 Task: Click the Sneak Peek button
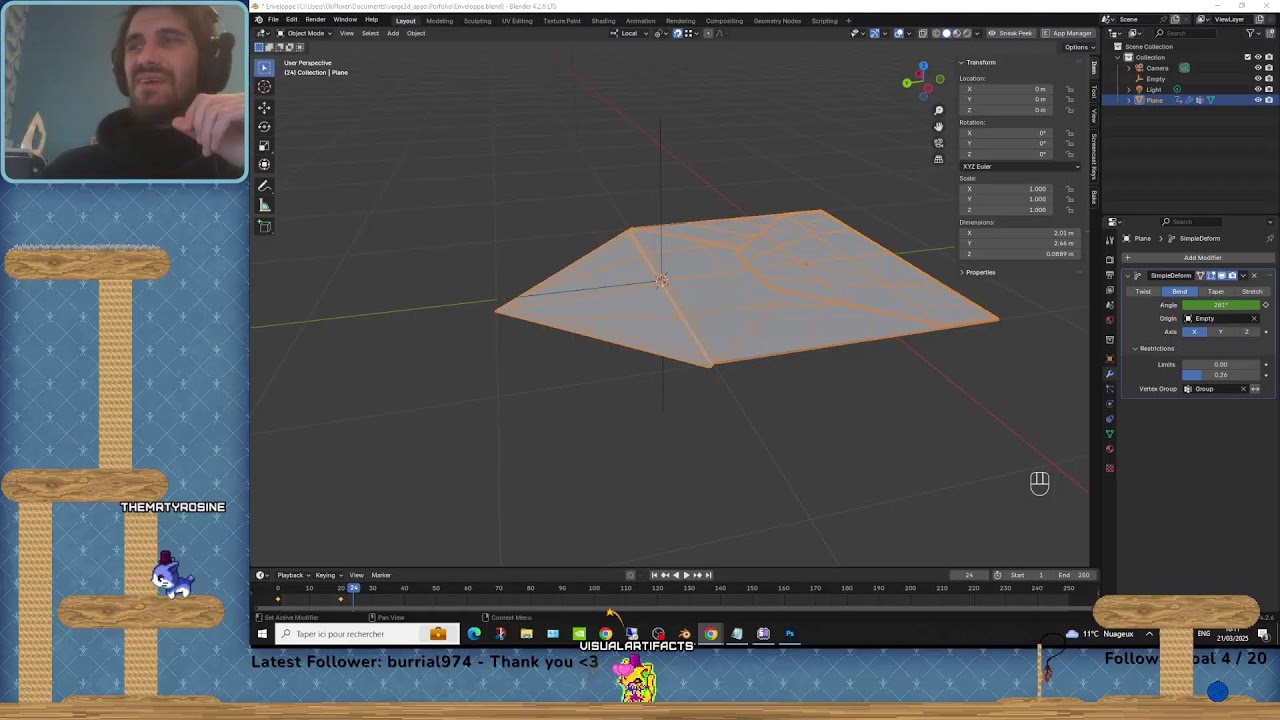pyautogui.click(x=1010, y=33)
